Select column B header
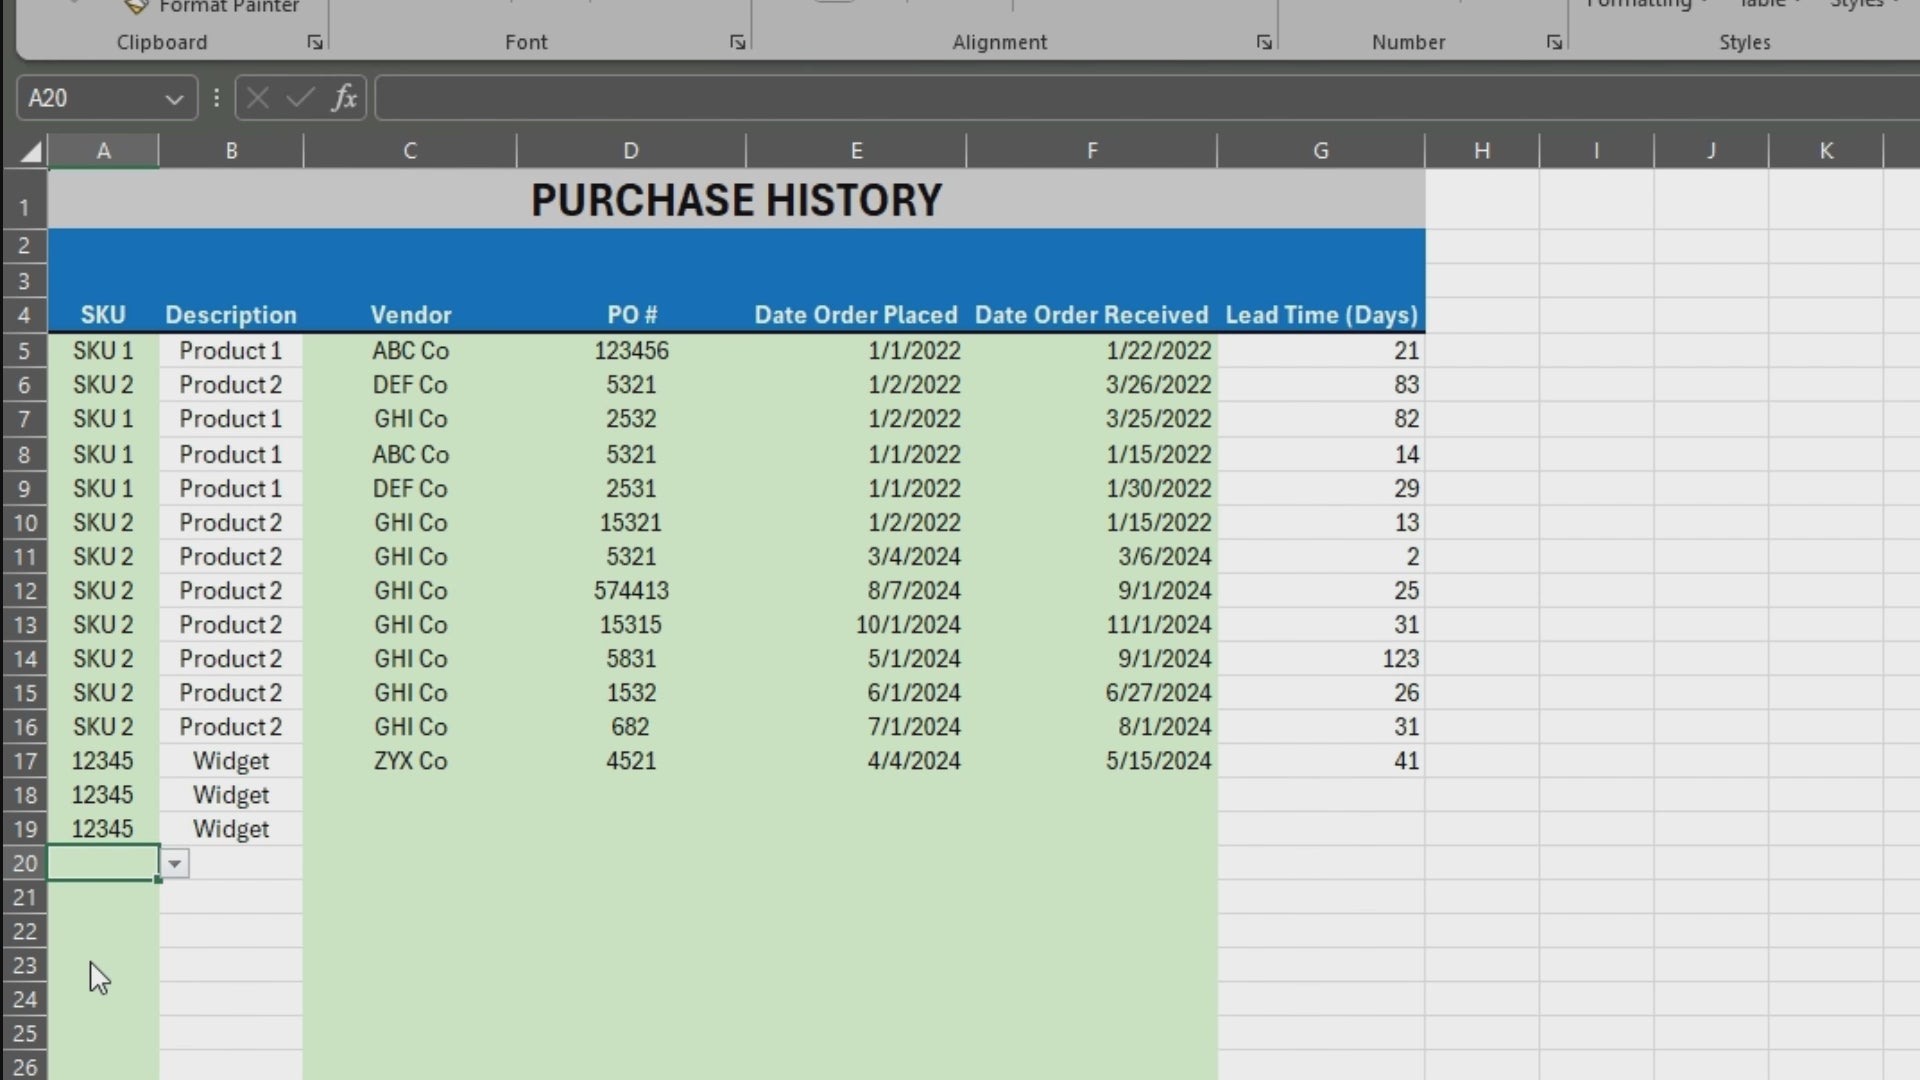 click(x=231, y=151)
